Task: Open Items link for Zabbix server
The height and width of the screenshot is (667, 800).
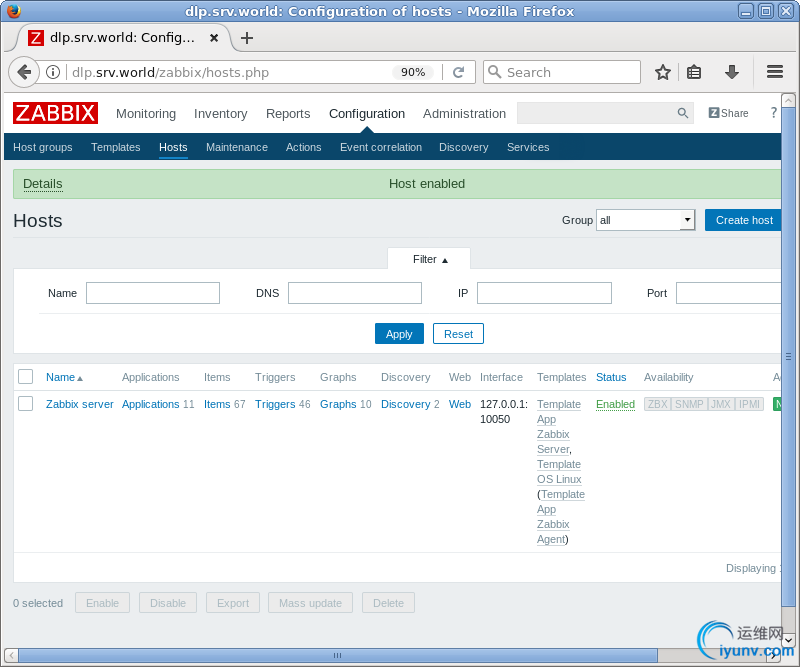Action: (217, 404)
